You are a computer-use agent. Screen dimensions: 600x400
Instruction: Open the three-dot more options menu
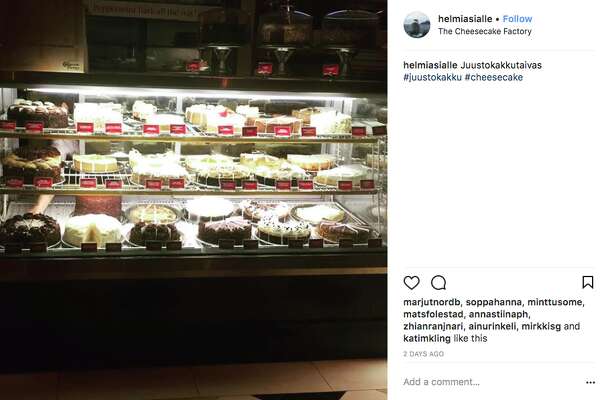pos(590,382)
